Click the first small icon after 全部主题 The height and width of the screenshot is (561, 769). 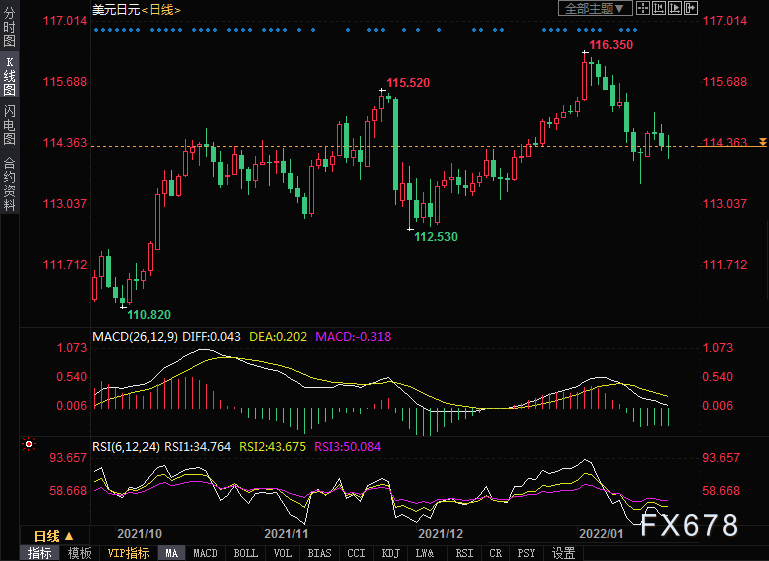tap(645, 8)
